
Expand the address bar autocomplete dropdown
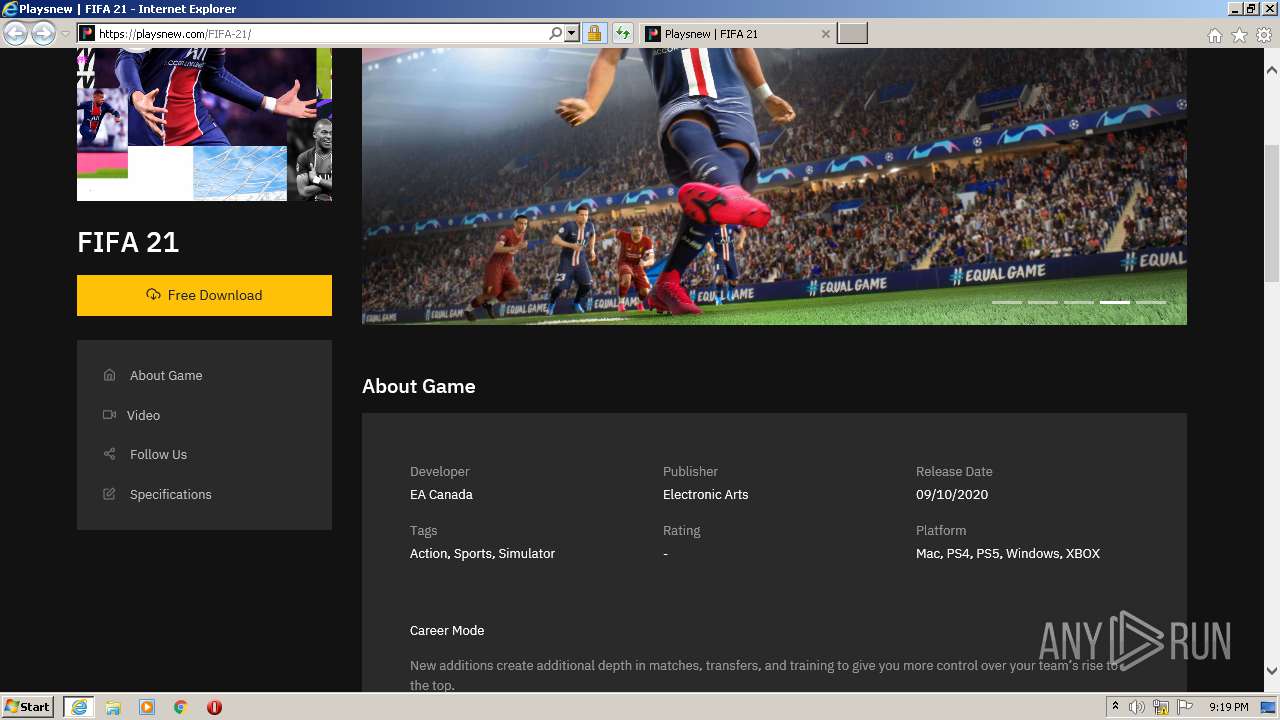coord(572,33)
